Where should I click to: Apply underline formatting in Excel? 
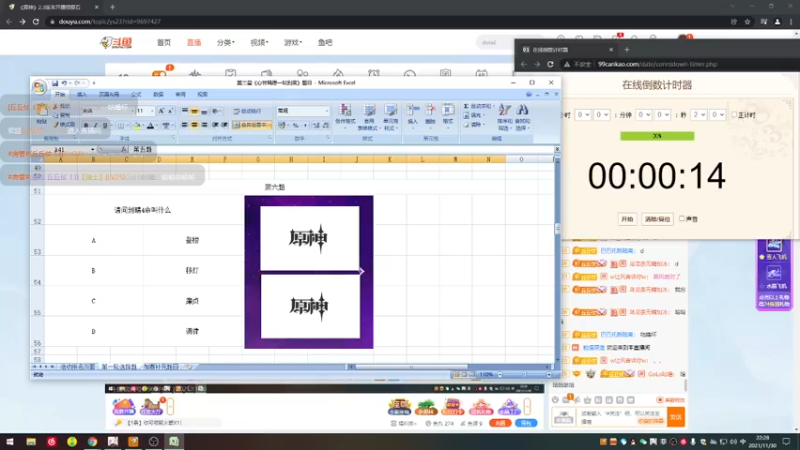(105, 125)
